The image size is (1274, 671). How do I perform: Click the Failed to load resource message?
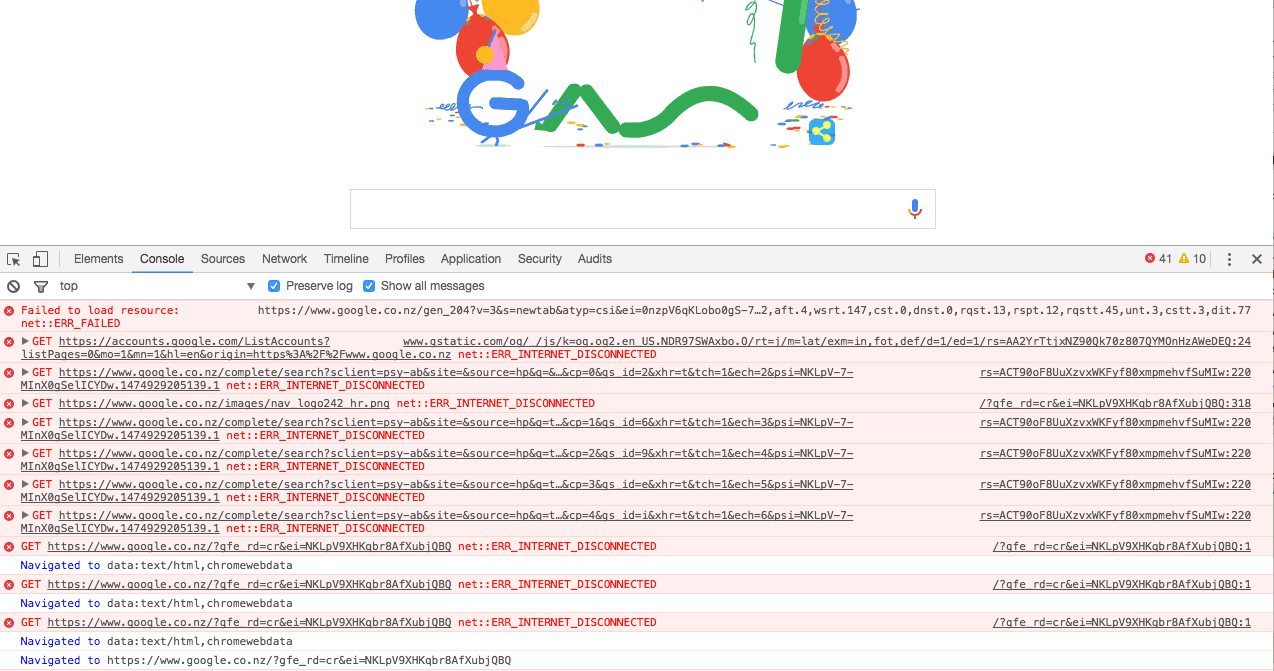tap(100, 311)
